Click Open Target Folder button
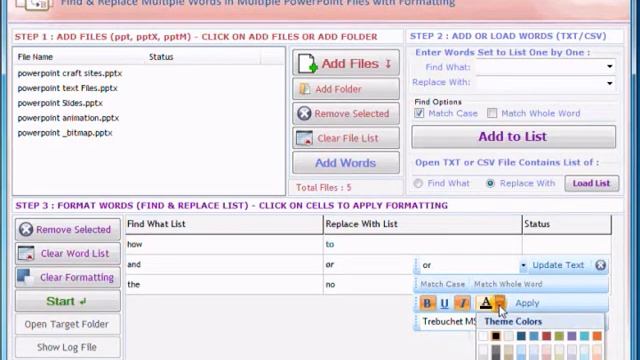 pos(68,324)
